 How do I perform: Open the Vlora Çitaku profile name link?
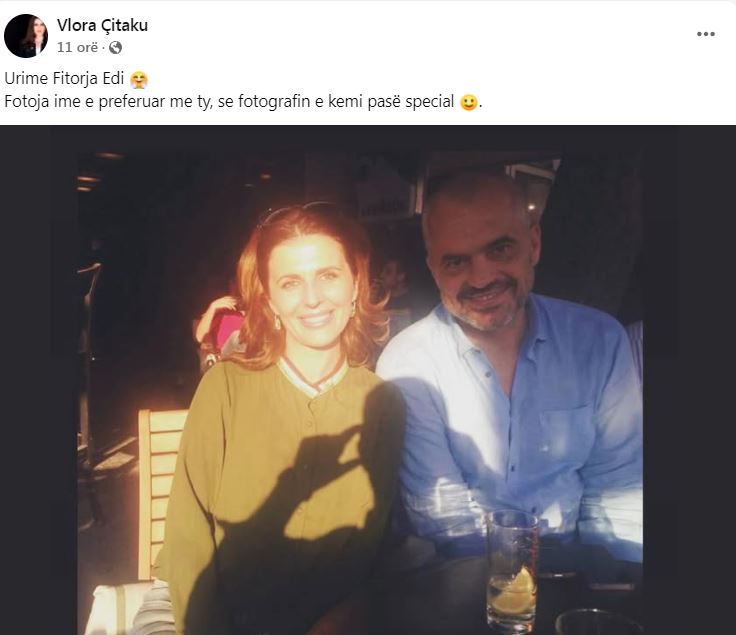click(103, 25)
